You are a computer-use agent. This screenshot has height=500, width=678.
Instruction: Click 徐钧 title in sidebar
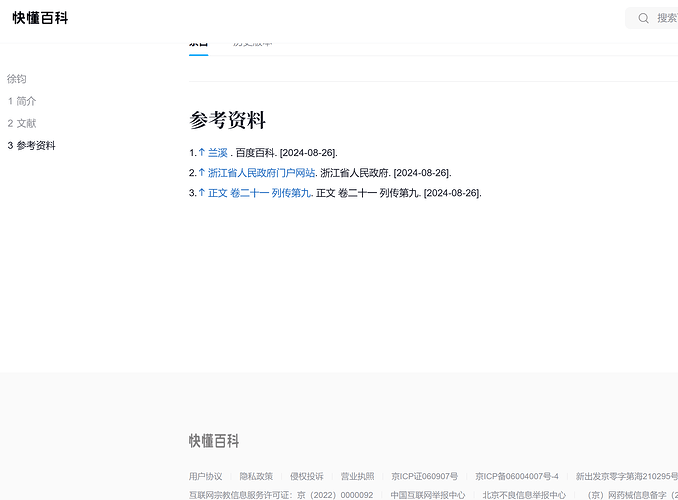point(17,79)
